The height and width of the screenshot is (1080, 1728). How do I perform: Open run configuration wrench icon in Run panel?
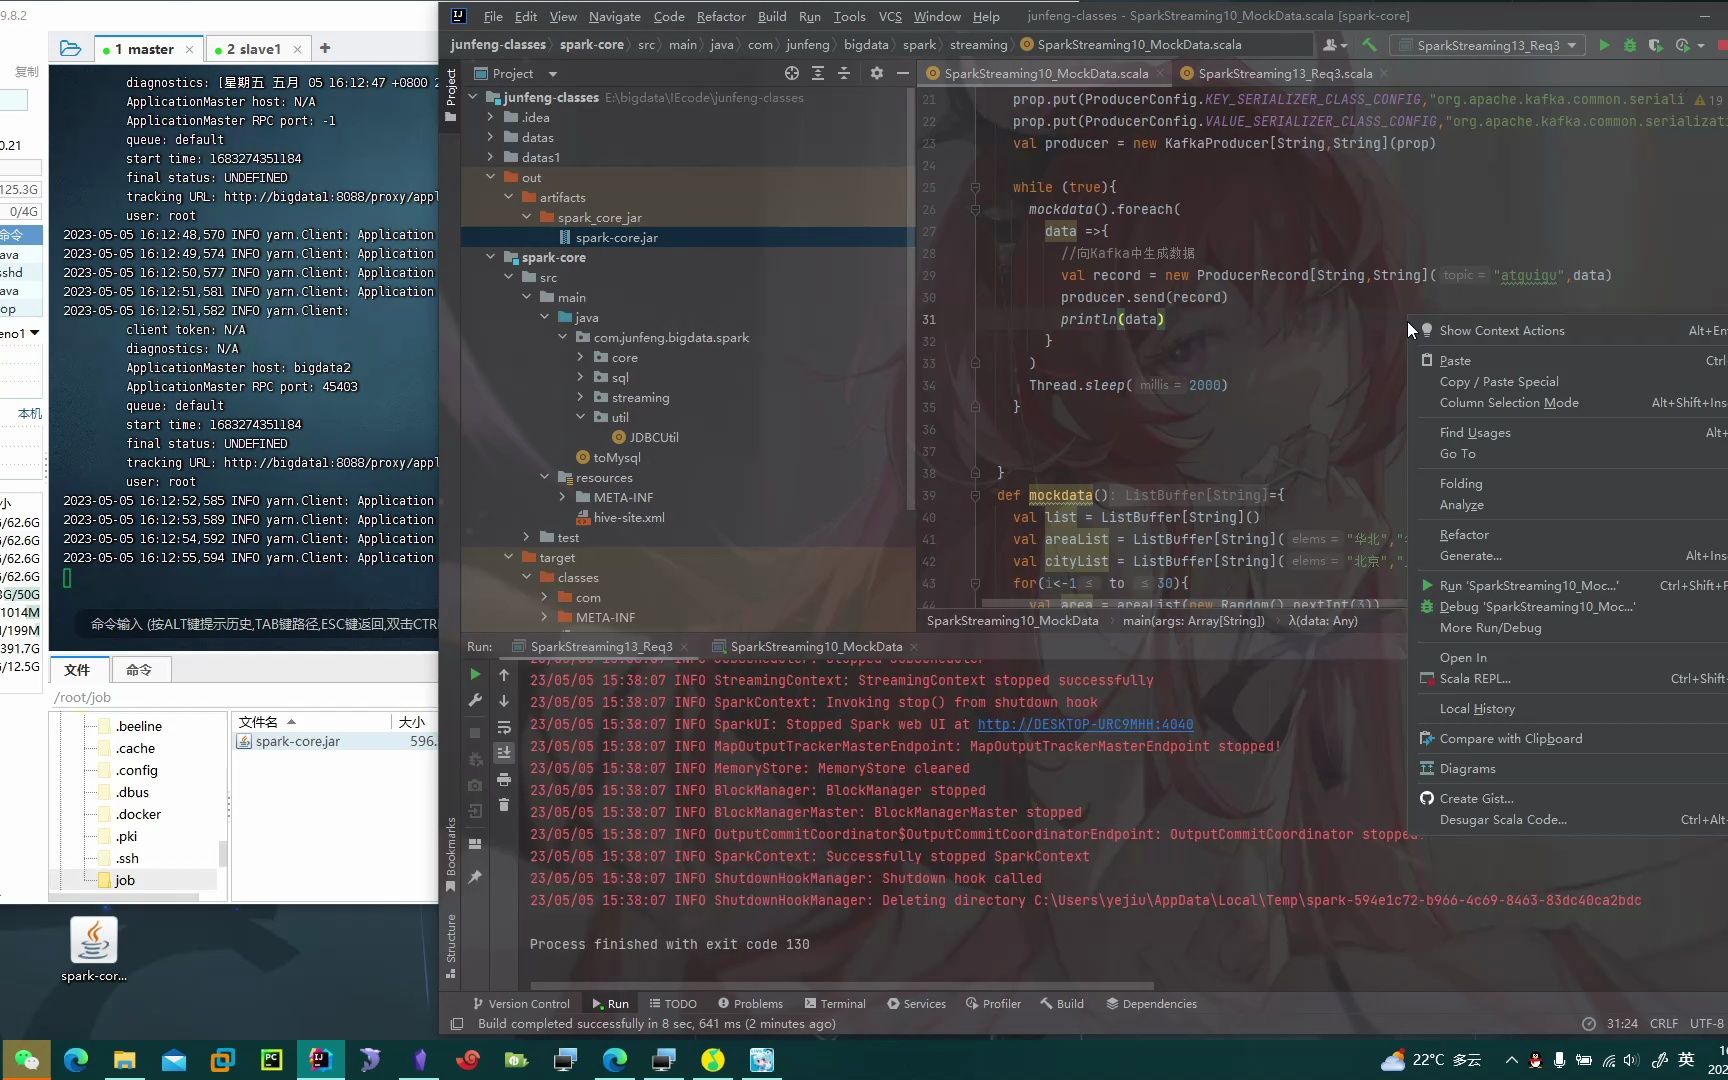click(475, 701)
